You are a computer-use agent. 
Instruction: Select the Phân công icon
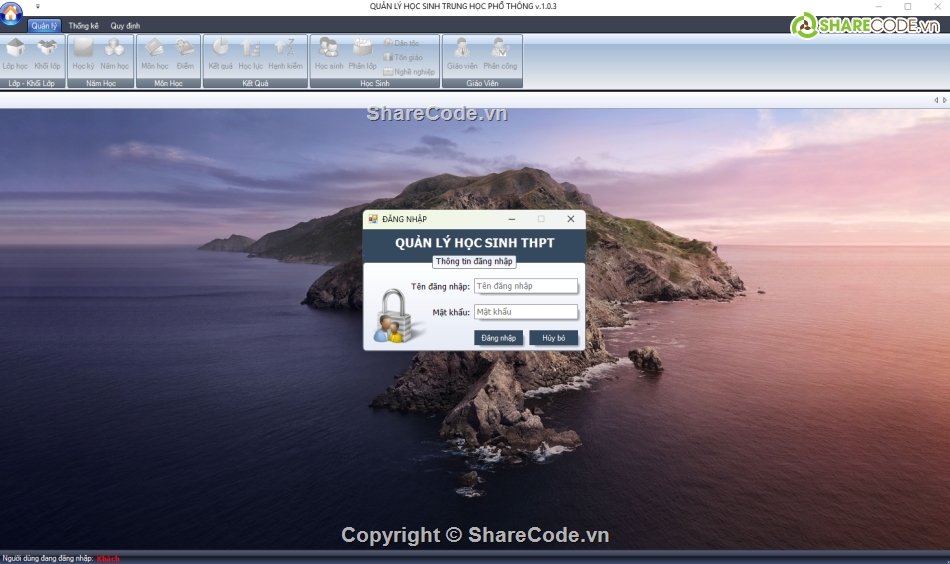tap(500, 53)
